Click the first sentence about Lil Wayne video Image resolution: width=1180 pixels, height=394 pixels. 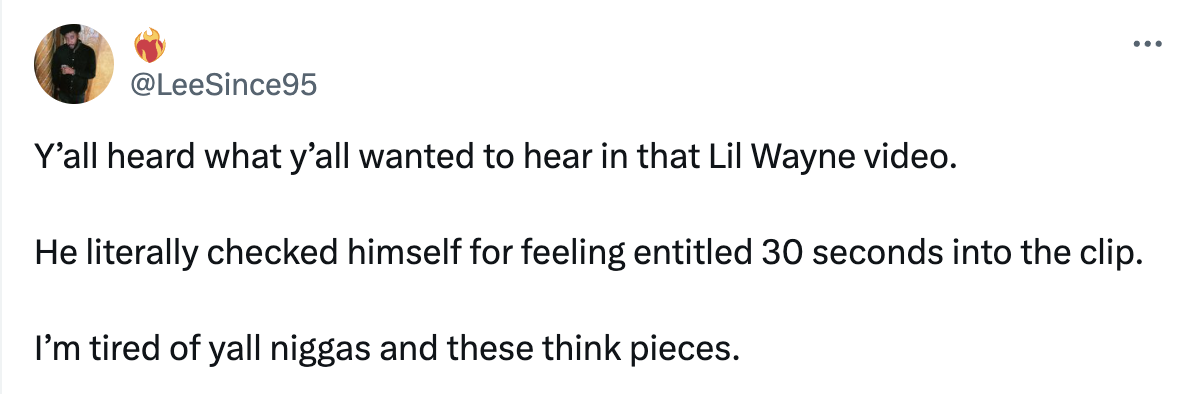pyautogui.click(x=495, y=159)
